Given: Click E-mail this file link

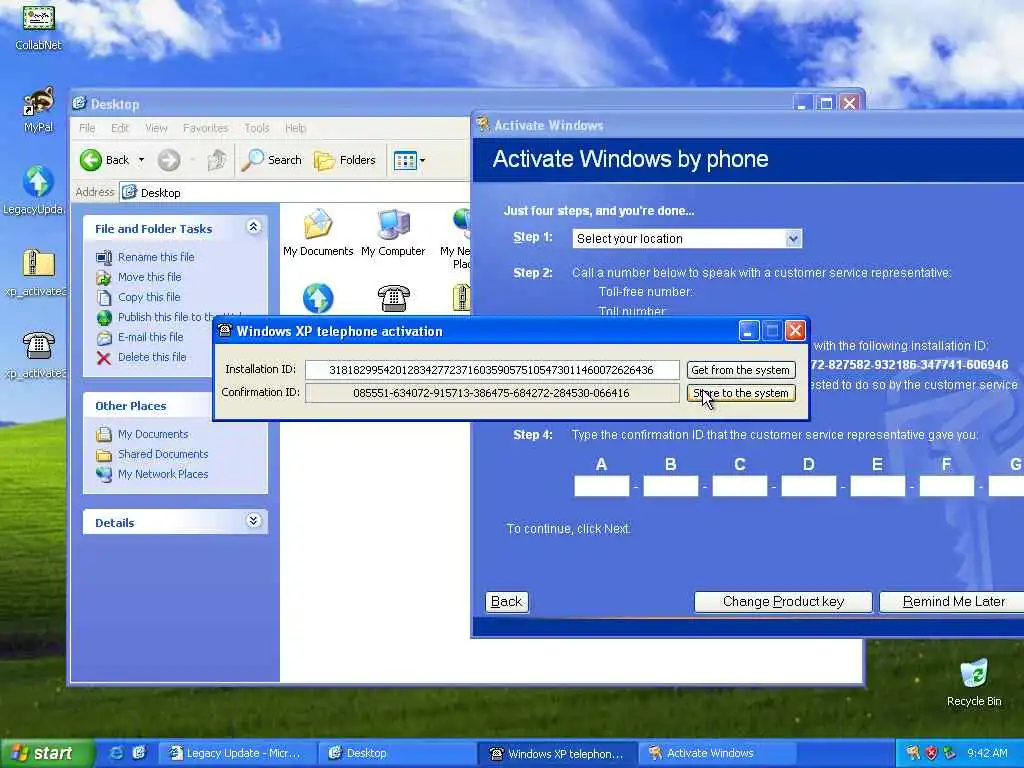Looking at the screenshot, I should point(150,337).
